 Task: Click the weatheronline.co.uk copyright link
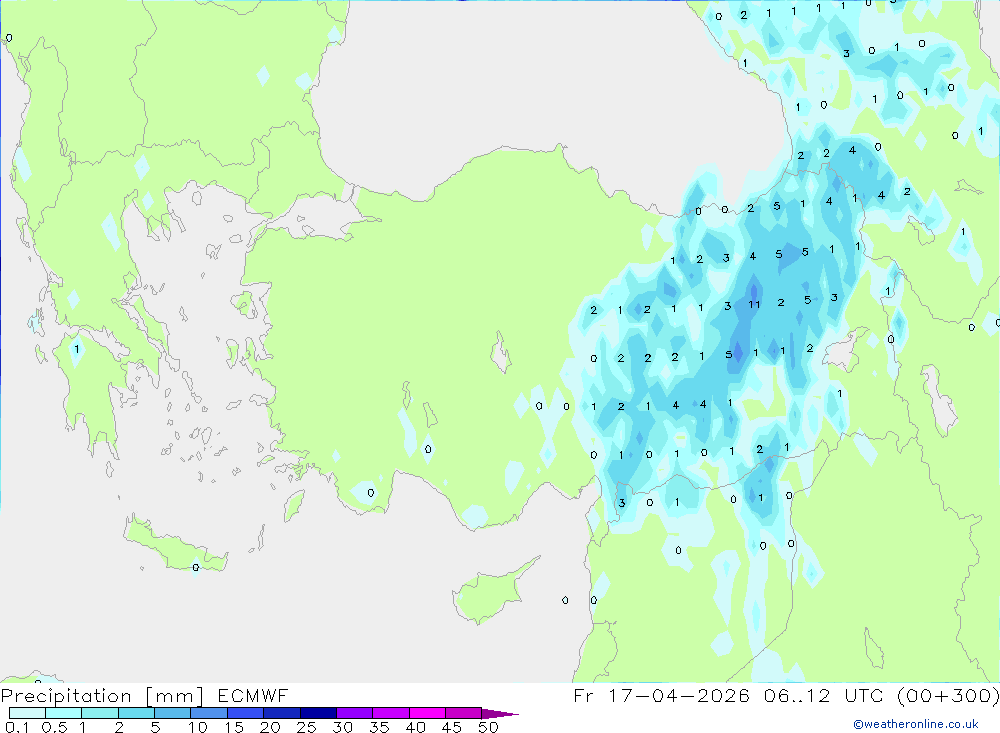point(916,724)
